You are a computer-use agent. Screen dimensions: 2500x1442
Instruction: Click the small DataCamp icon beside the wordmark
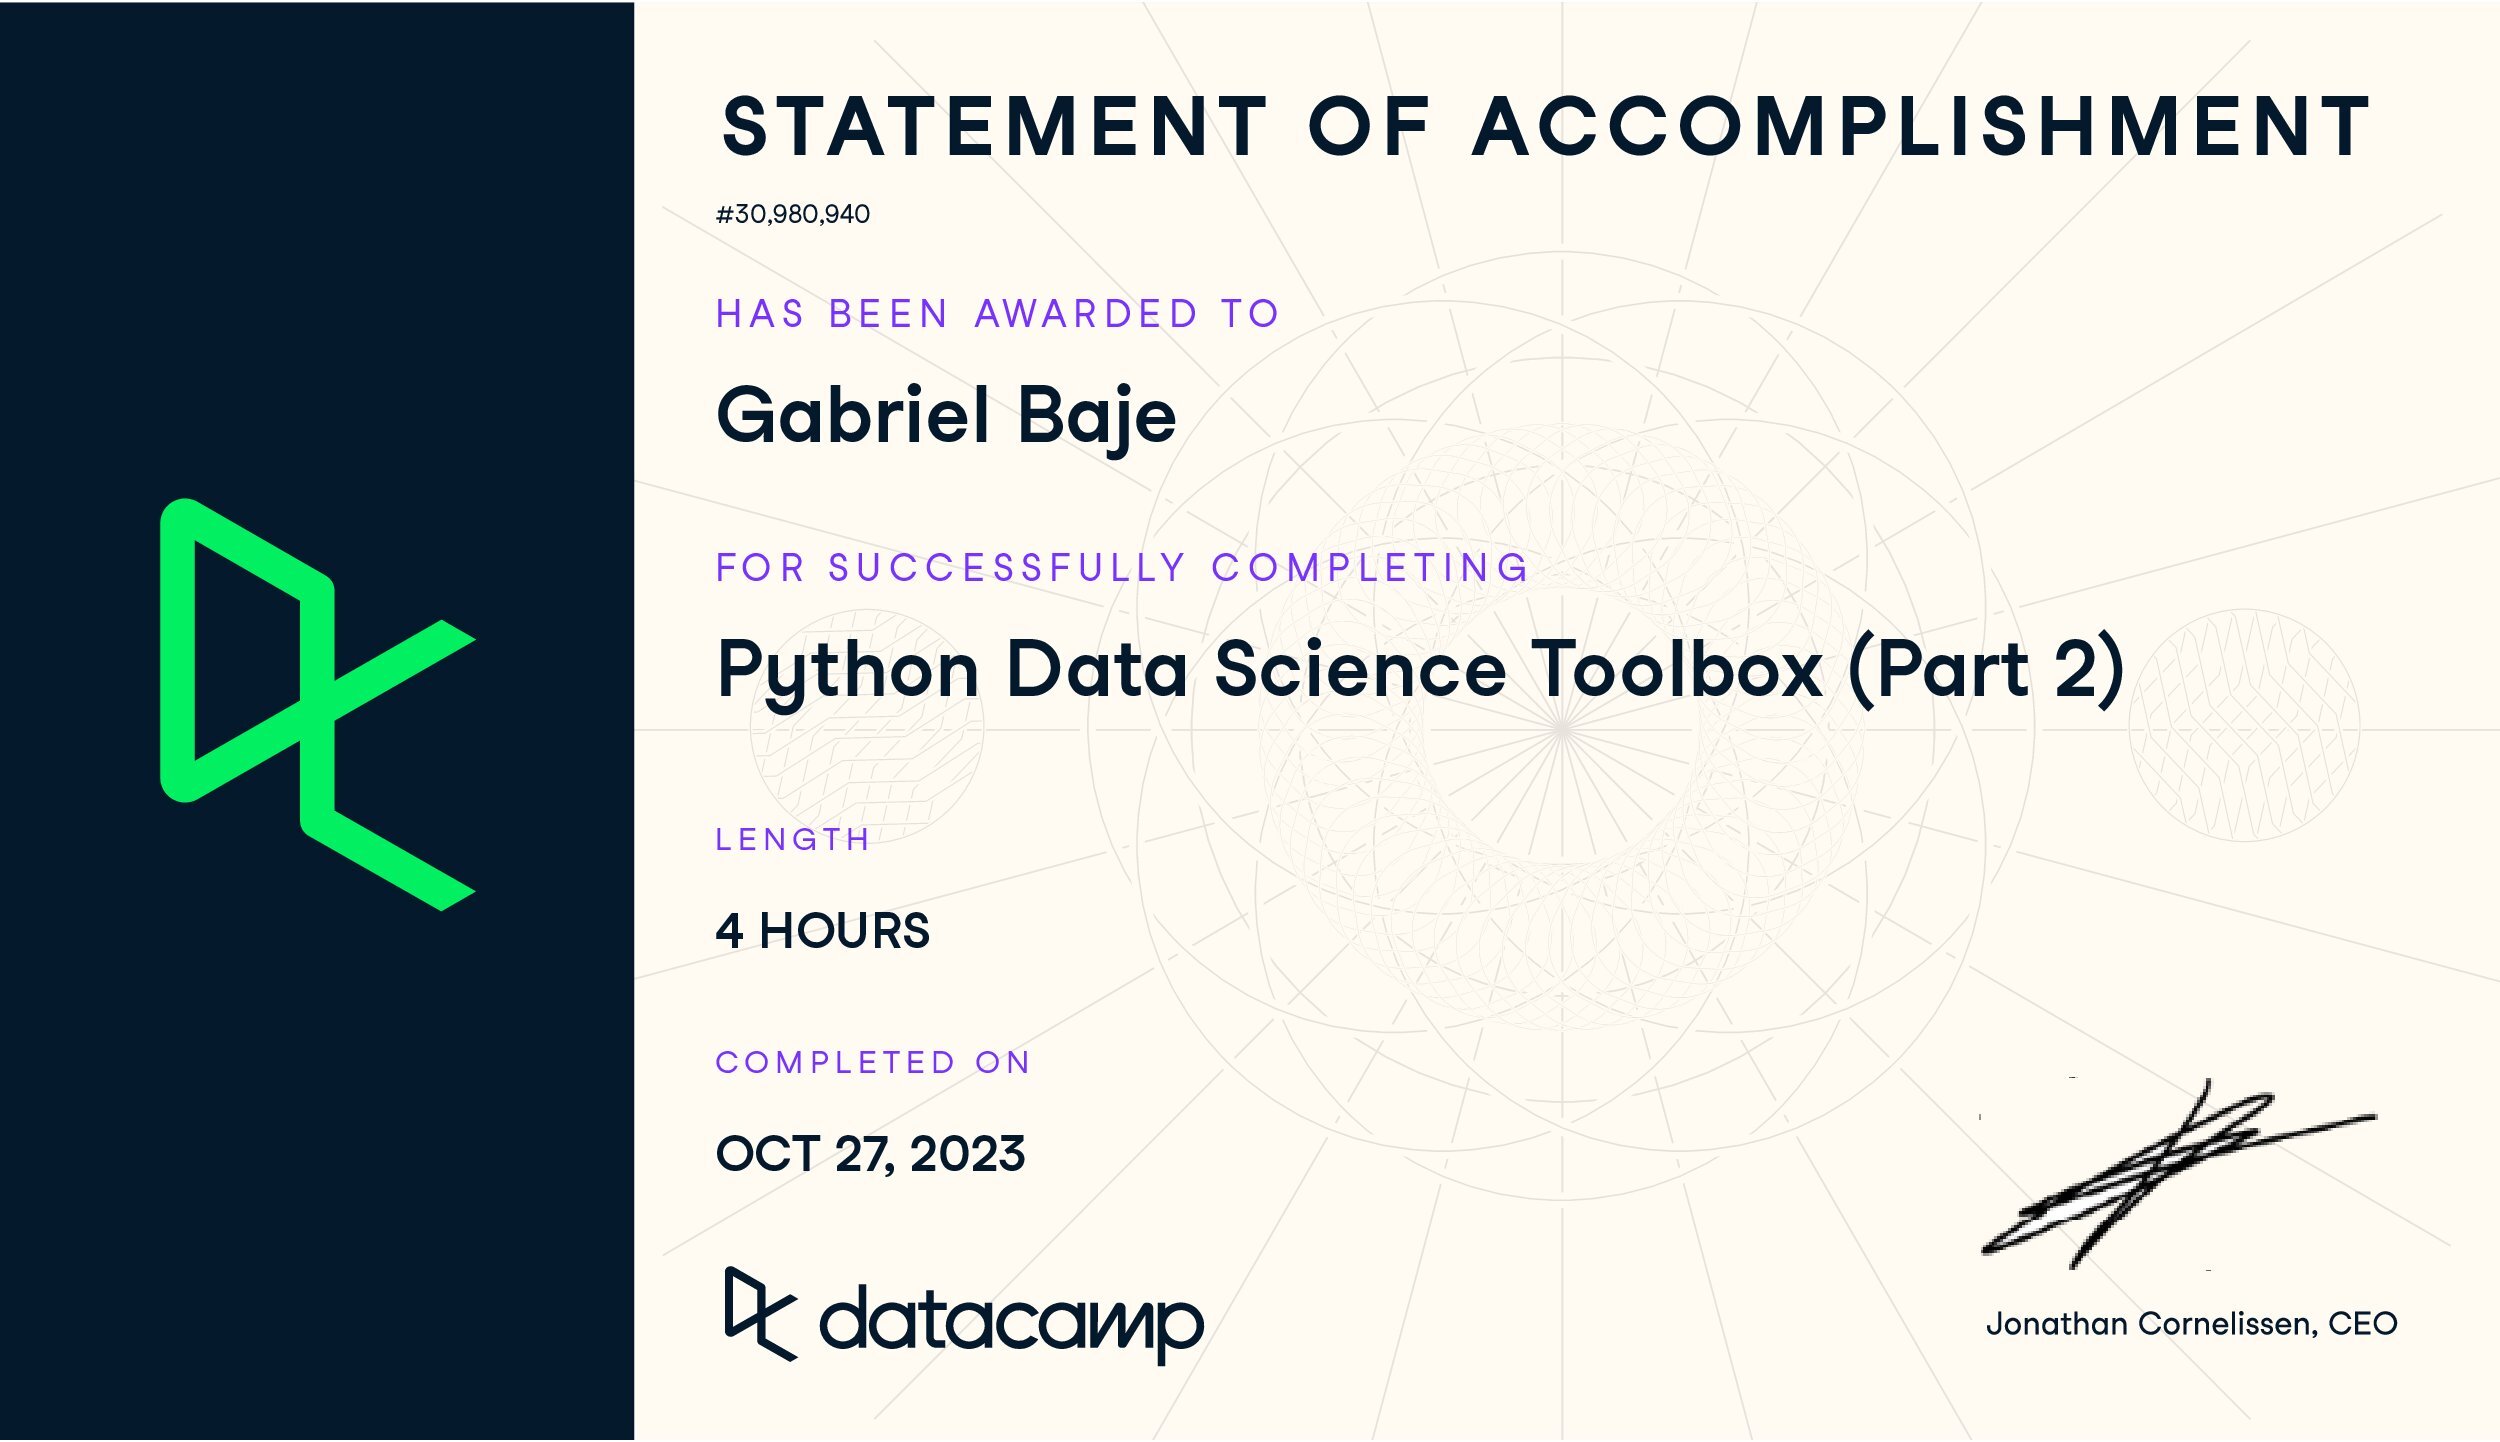point(760,1314)
